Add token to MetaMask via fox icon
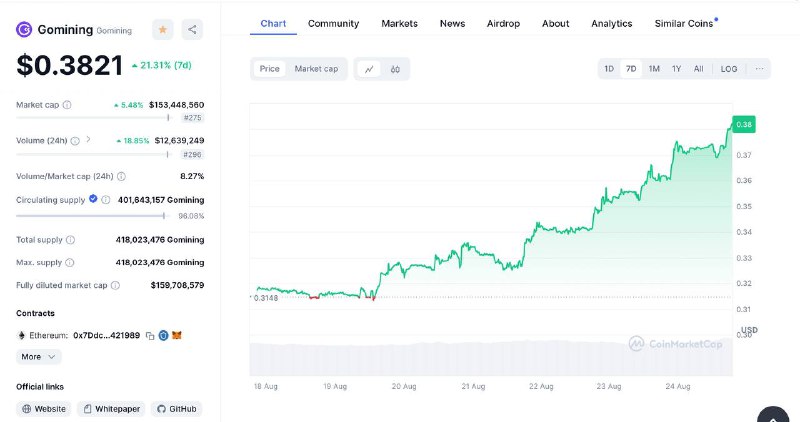 point(177,335)
